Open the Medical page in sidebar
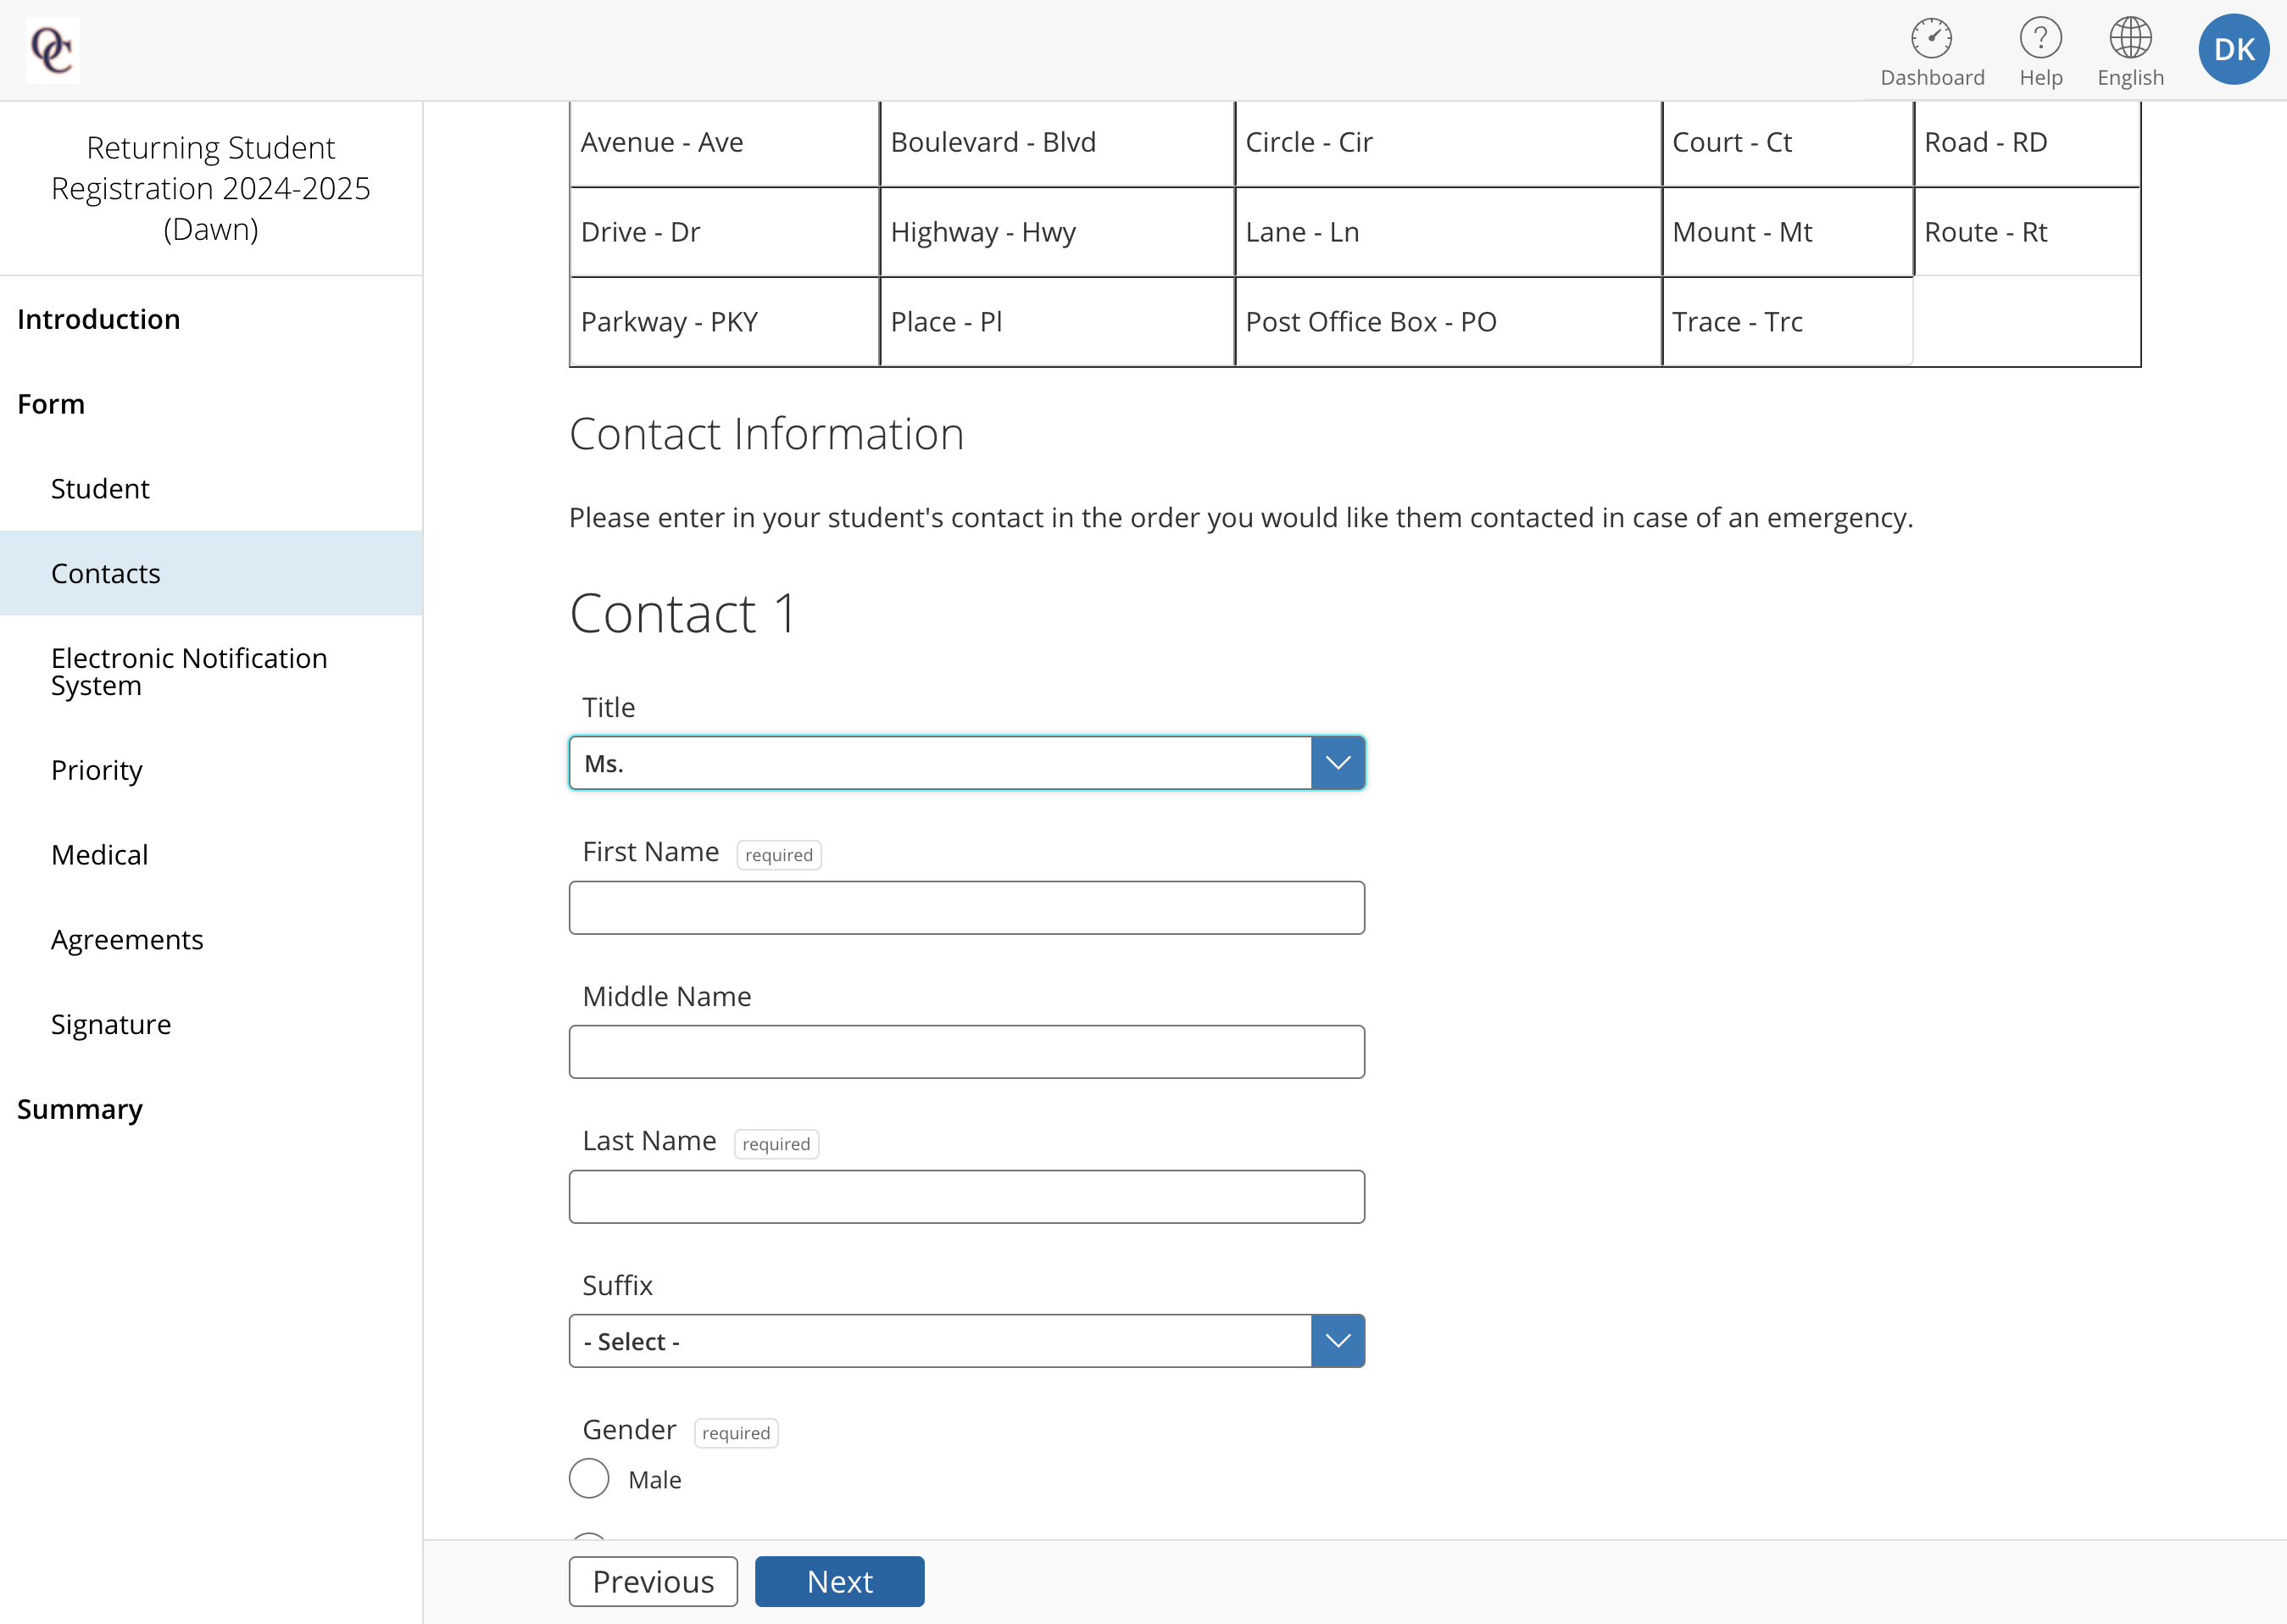 [x=100, y=854]
